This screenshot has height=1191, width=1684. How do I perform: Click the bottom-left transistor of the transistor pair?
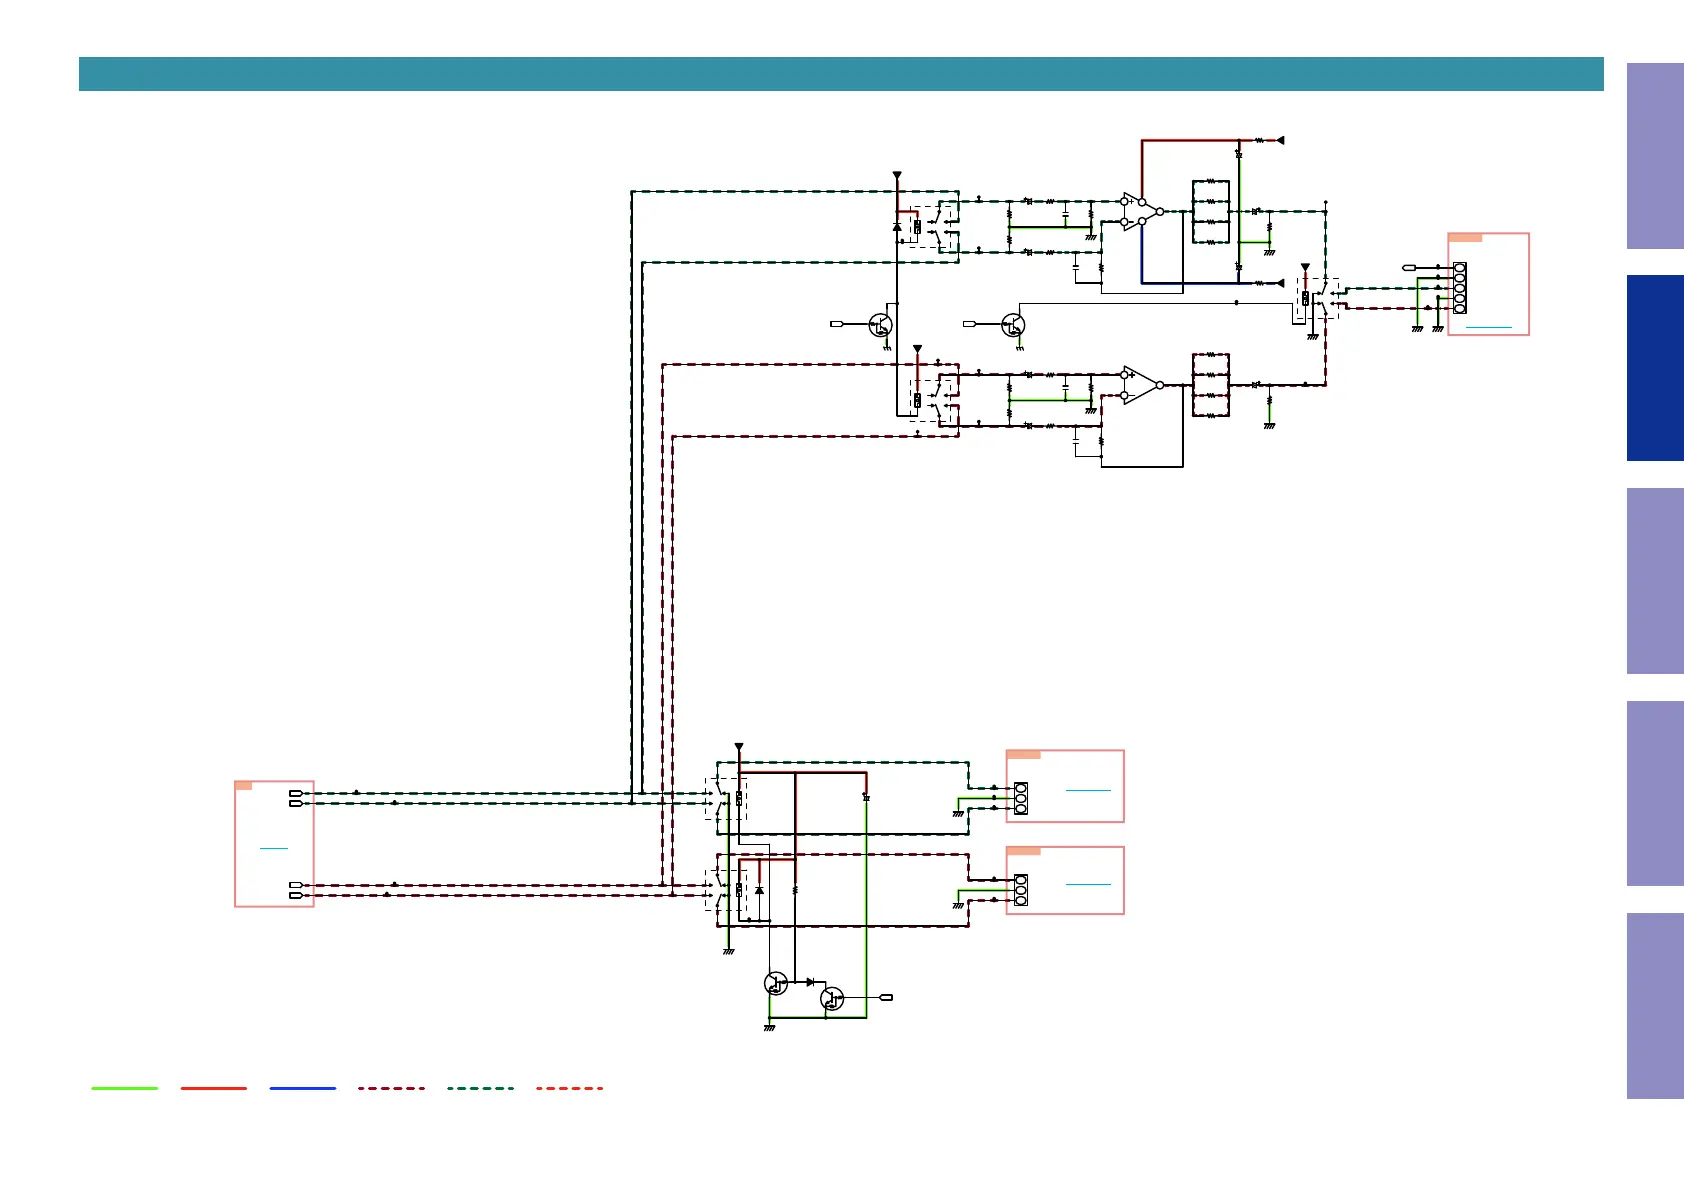[776, 983]
